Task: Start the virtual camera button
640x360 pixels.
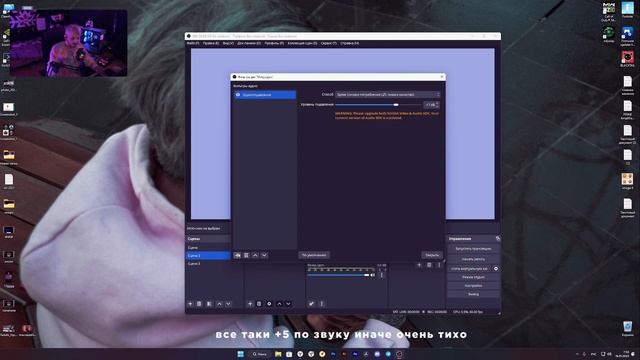Action: point(469,269)
